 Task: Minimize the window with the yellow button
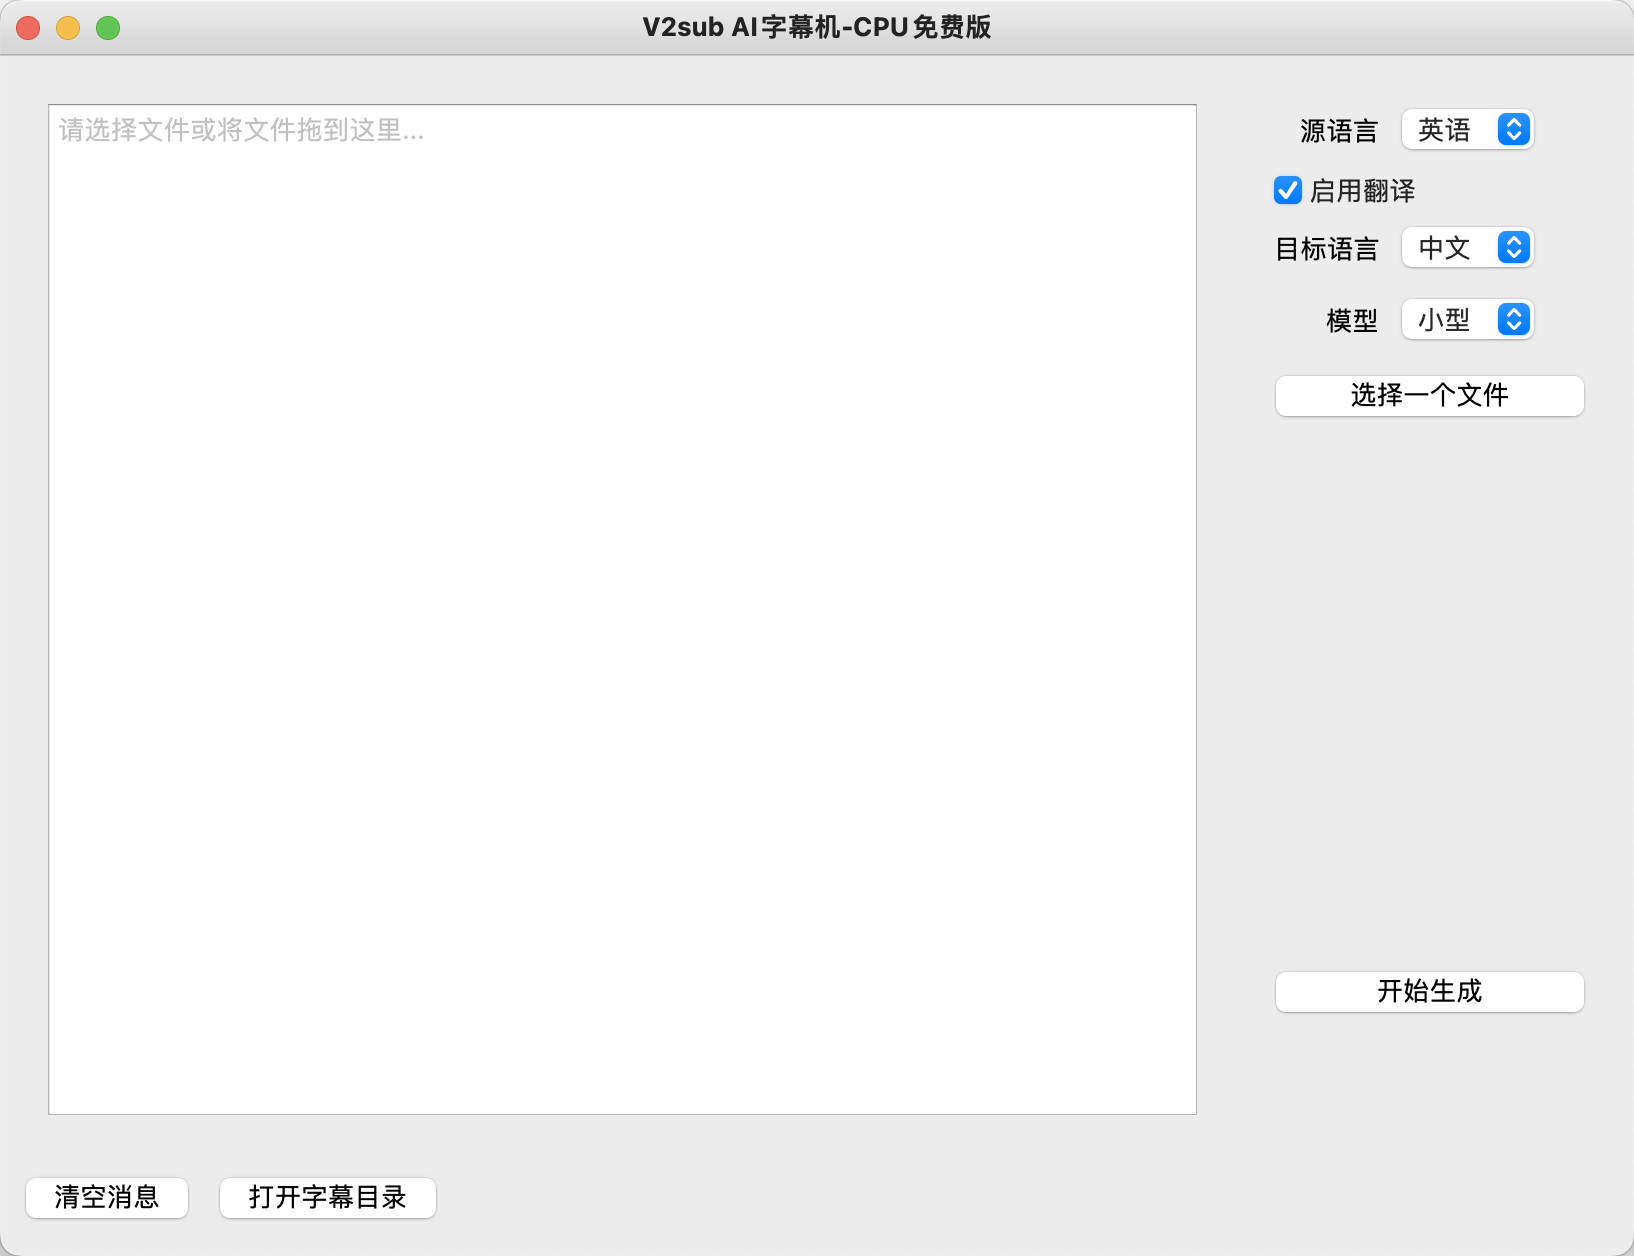pos(68,28)
